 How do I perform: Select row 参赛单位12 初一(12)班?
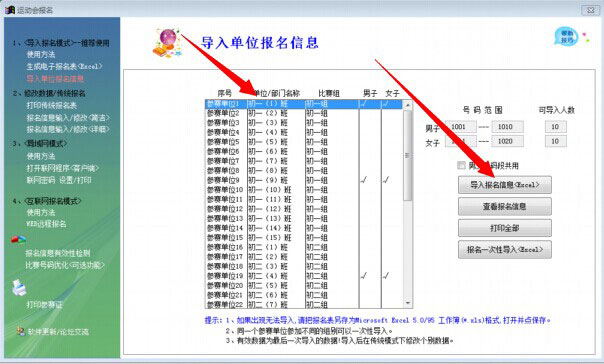point(304,209)
